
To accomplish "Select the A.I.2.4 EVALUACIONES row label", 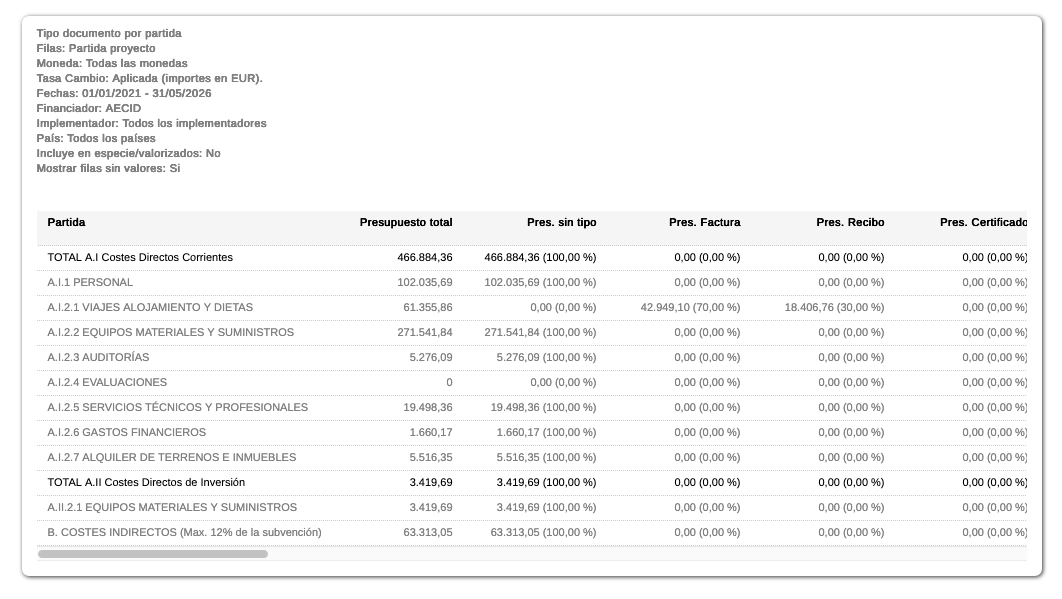I will tap(107, 382).
